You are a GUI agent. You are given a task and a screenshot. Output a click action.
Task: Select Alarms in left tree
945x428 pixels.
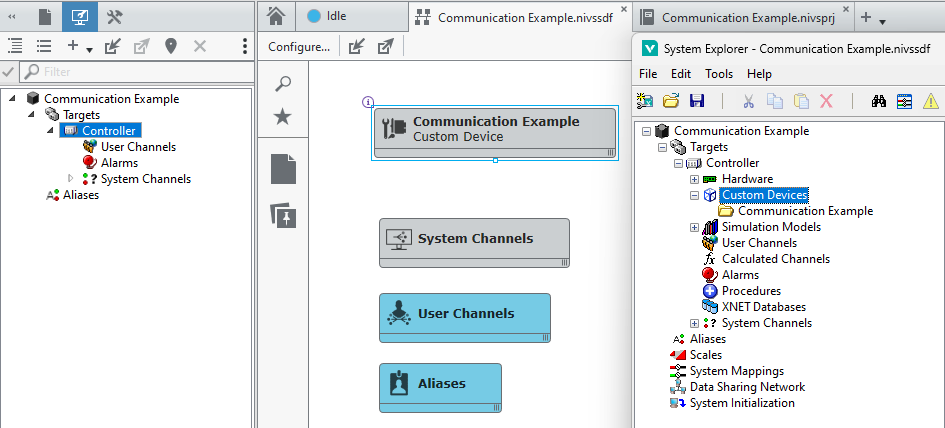119,163
